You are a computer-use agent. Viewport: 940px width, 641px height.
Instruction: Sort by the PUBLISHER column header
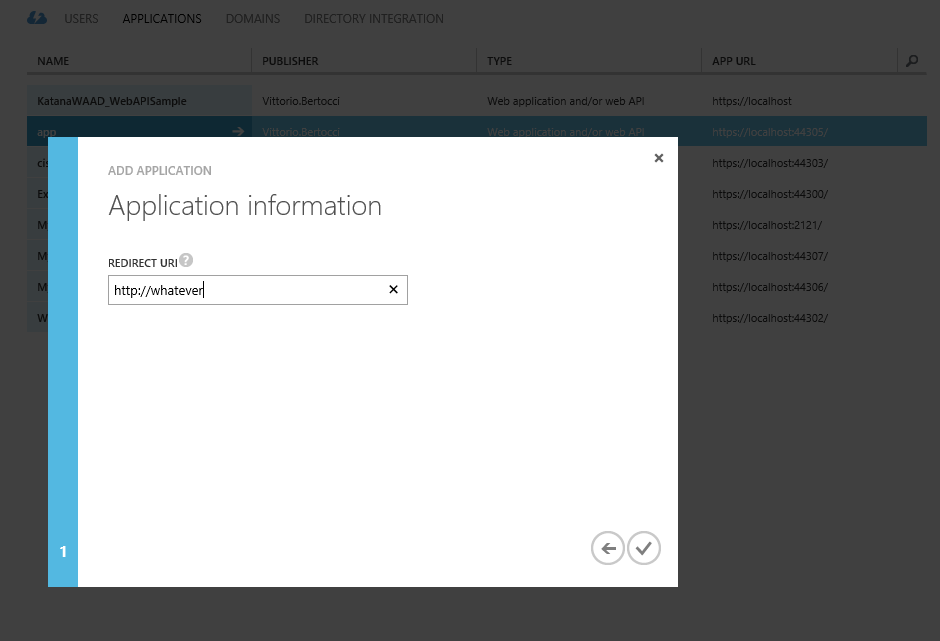point(290,61)
